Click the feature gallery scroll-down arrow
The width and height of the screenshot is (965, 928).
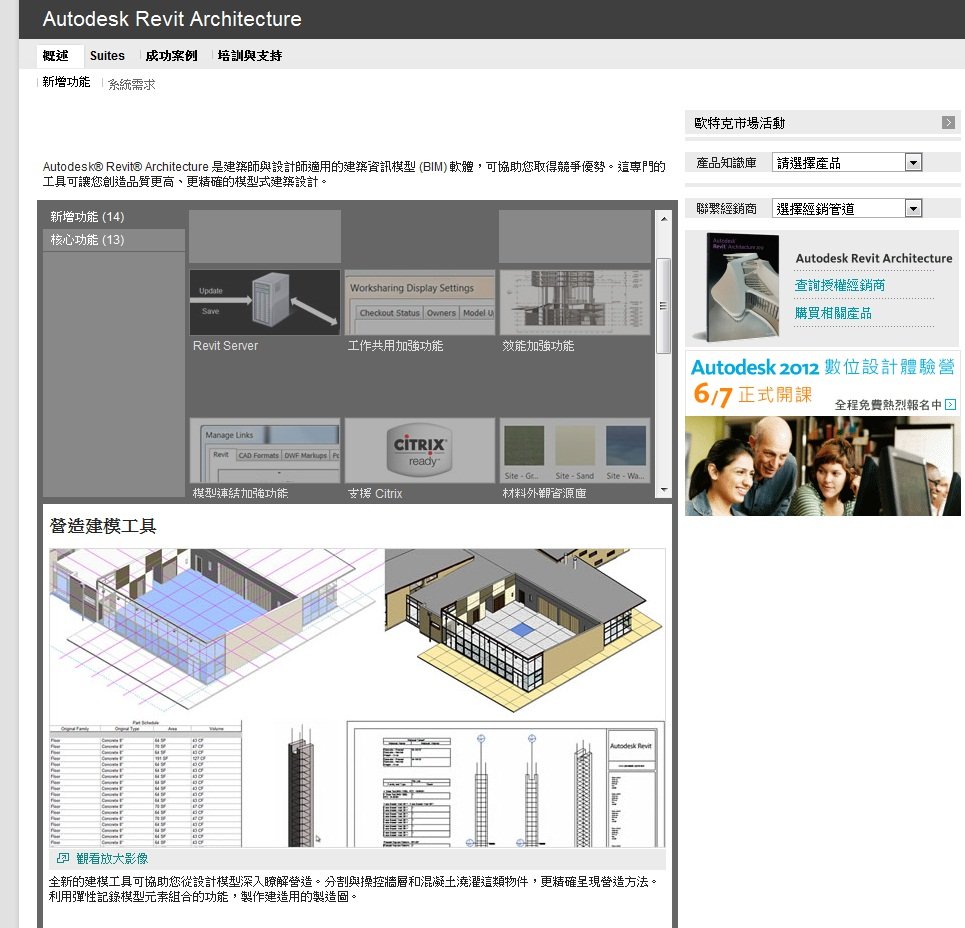663,490
